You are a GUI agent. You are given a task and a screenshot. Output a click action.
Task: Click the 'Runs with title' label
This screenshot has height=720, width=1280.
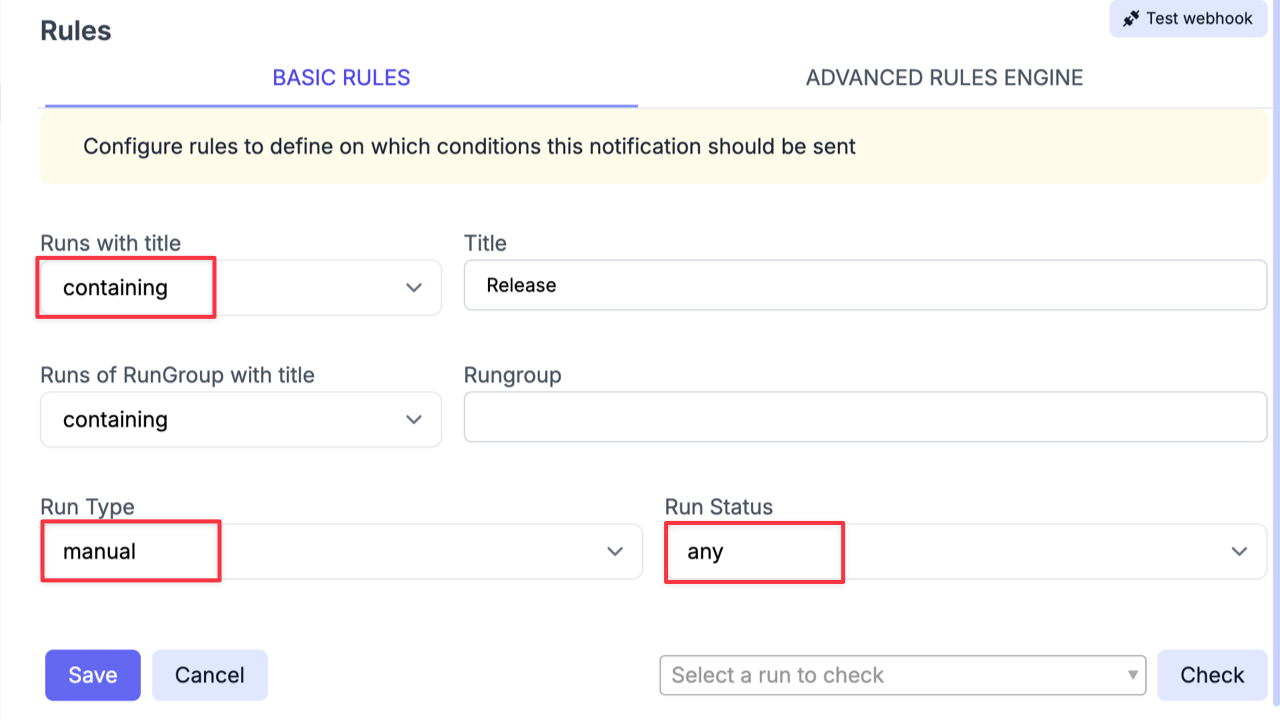click(110, 243)
